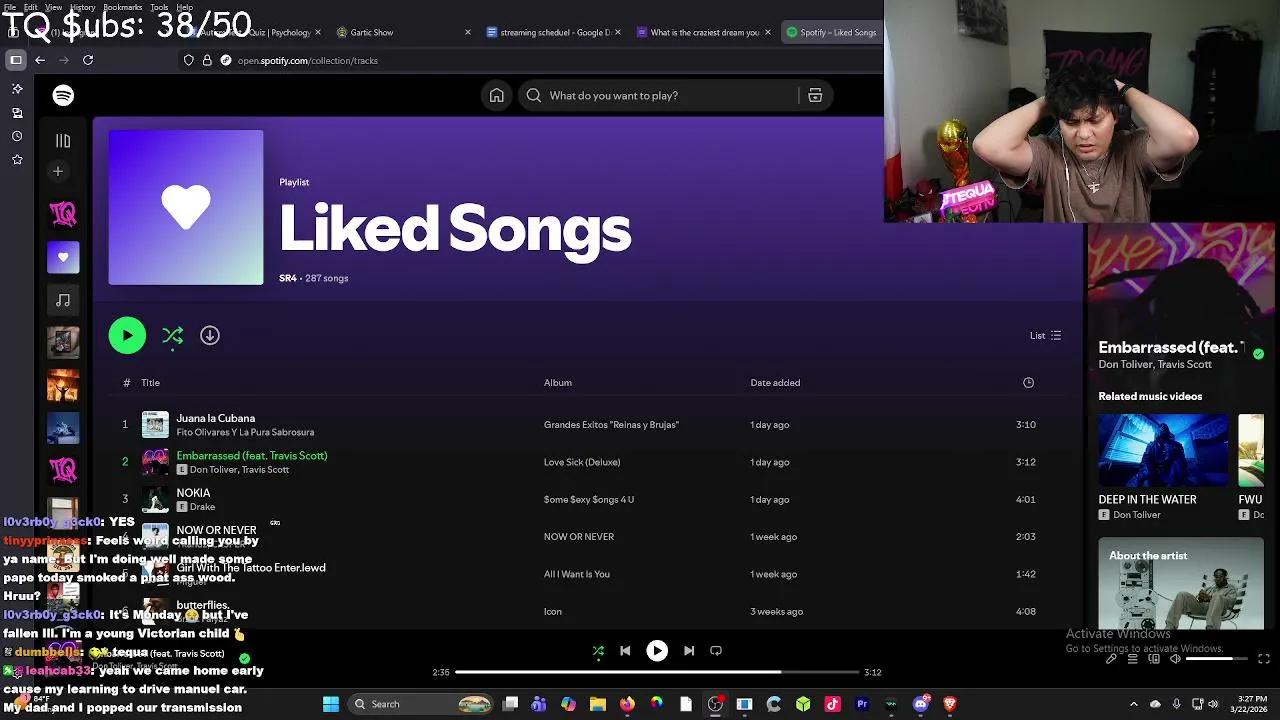
Task: Switch to What is the craziest dream tab
Action: coord(703,32)
